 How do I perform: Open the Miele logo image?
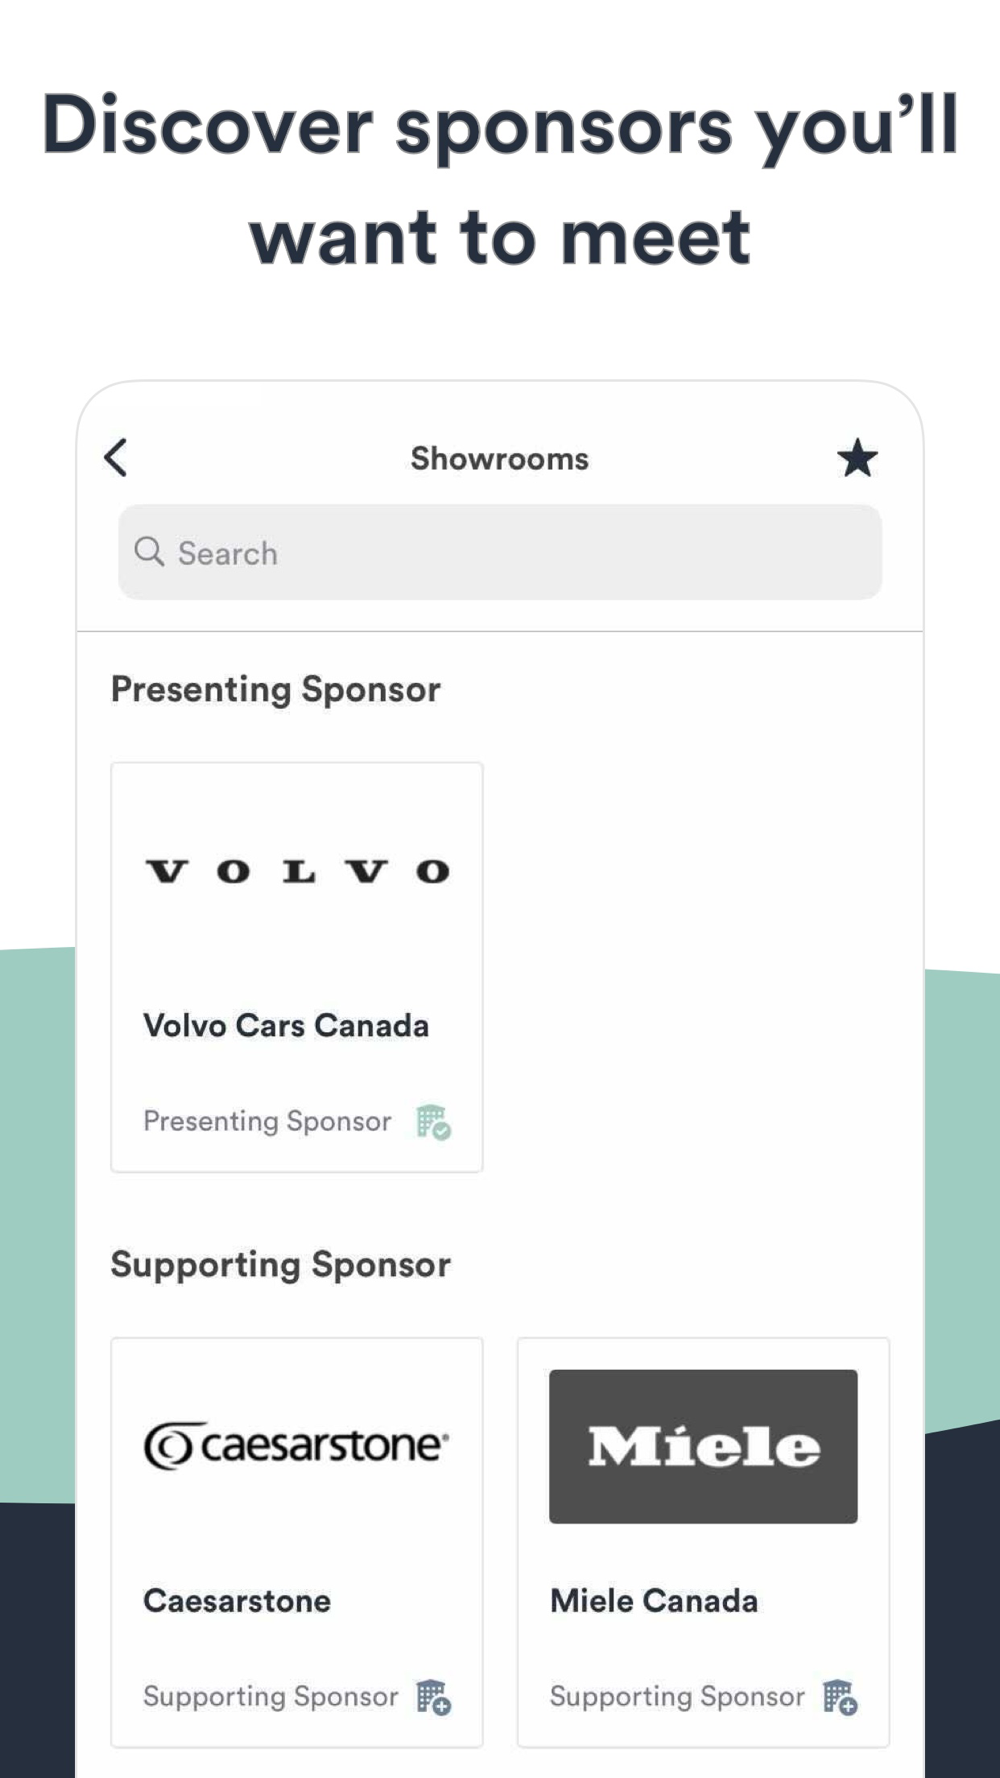tap(703, 1446)
